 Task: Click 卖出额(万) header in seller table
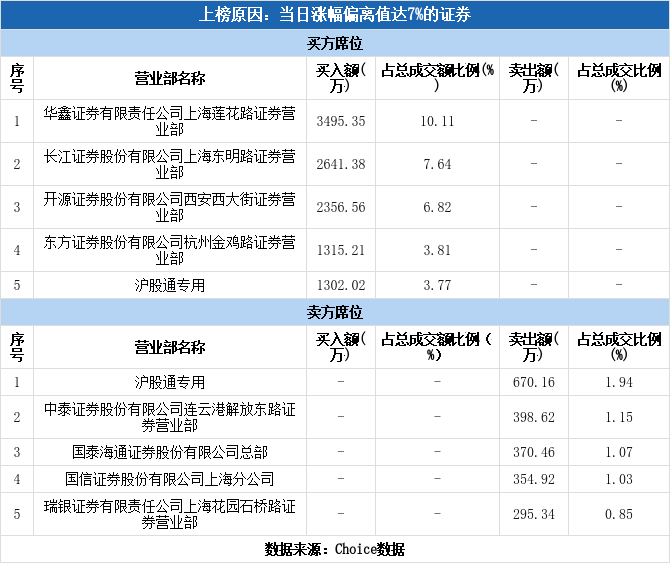point(534,347)
